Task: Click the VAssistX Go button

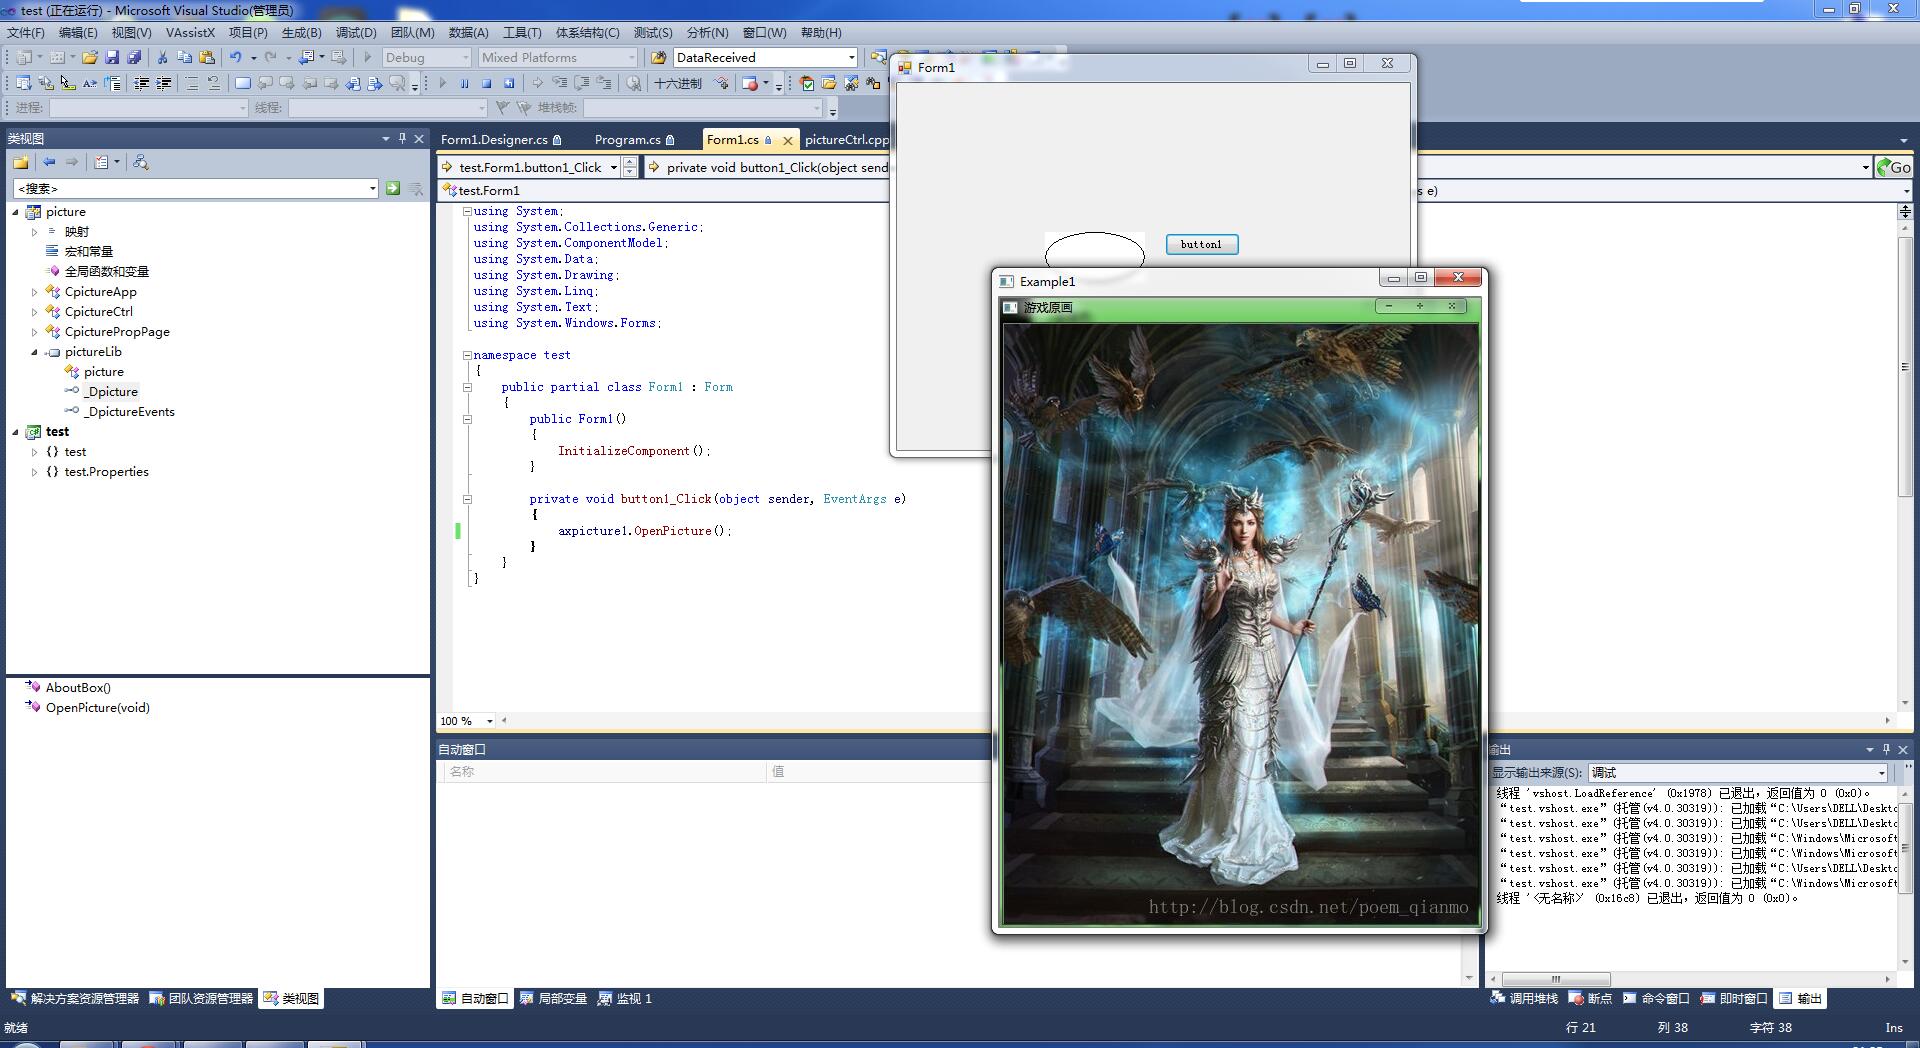Action: [x=1894, y=167]
